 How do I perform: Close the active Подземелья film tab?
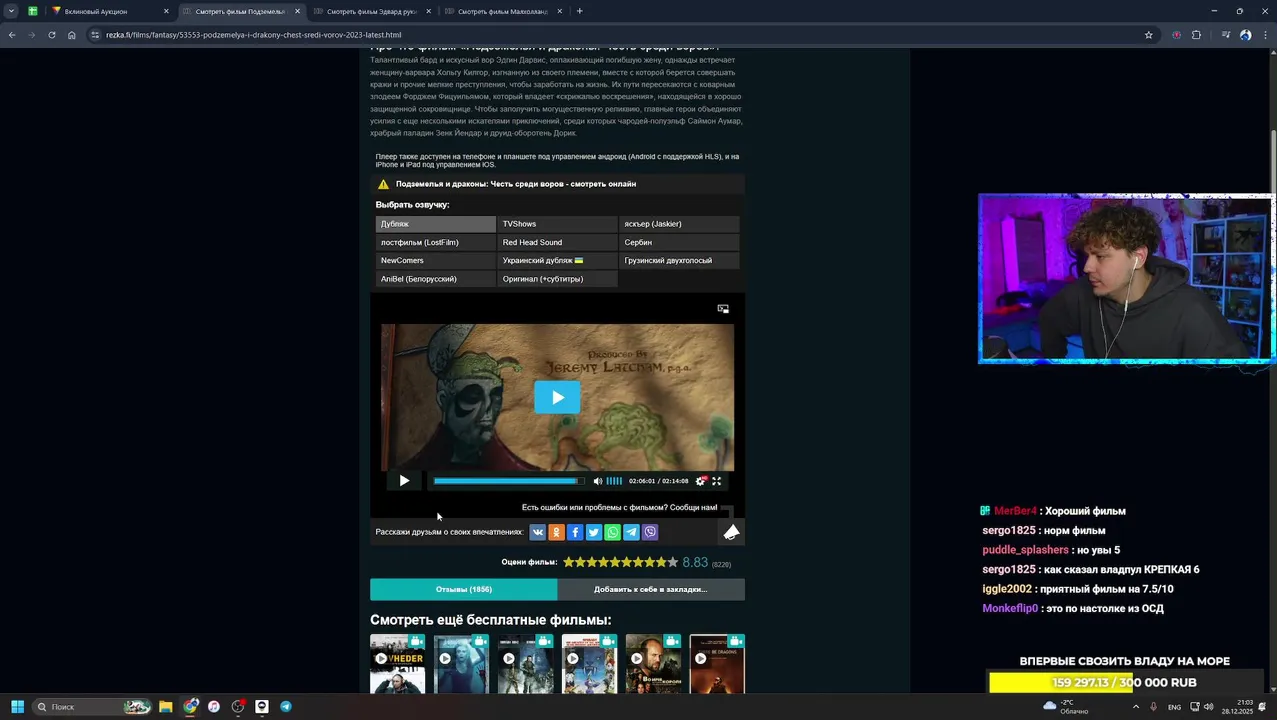click(x=297, y=11)
